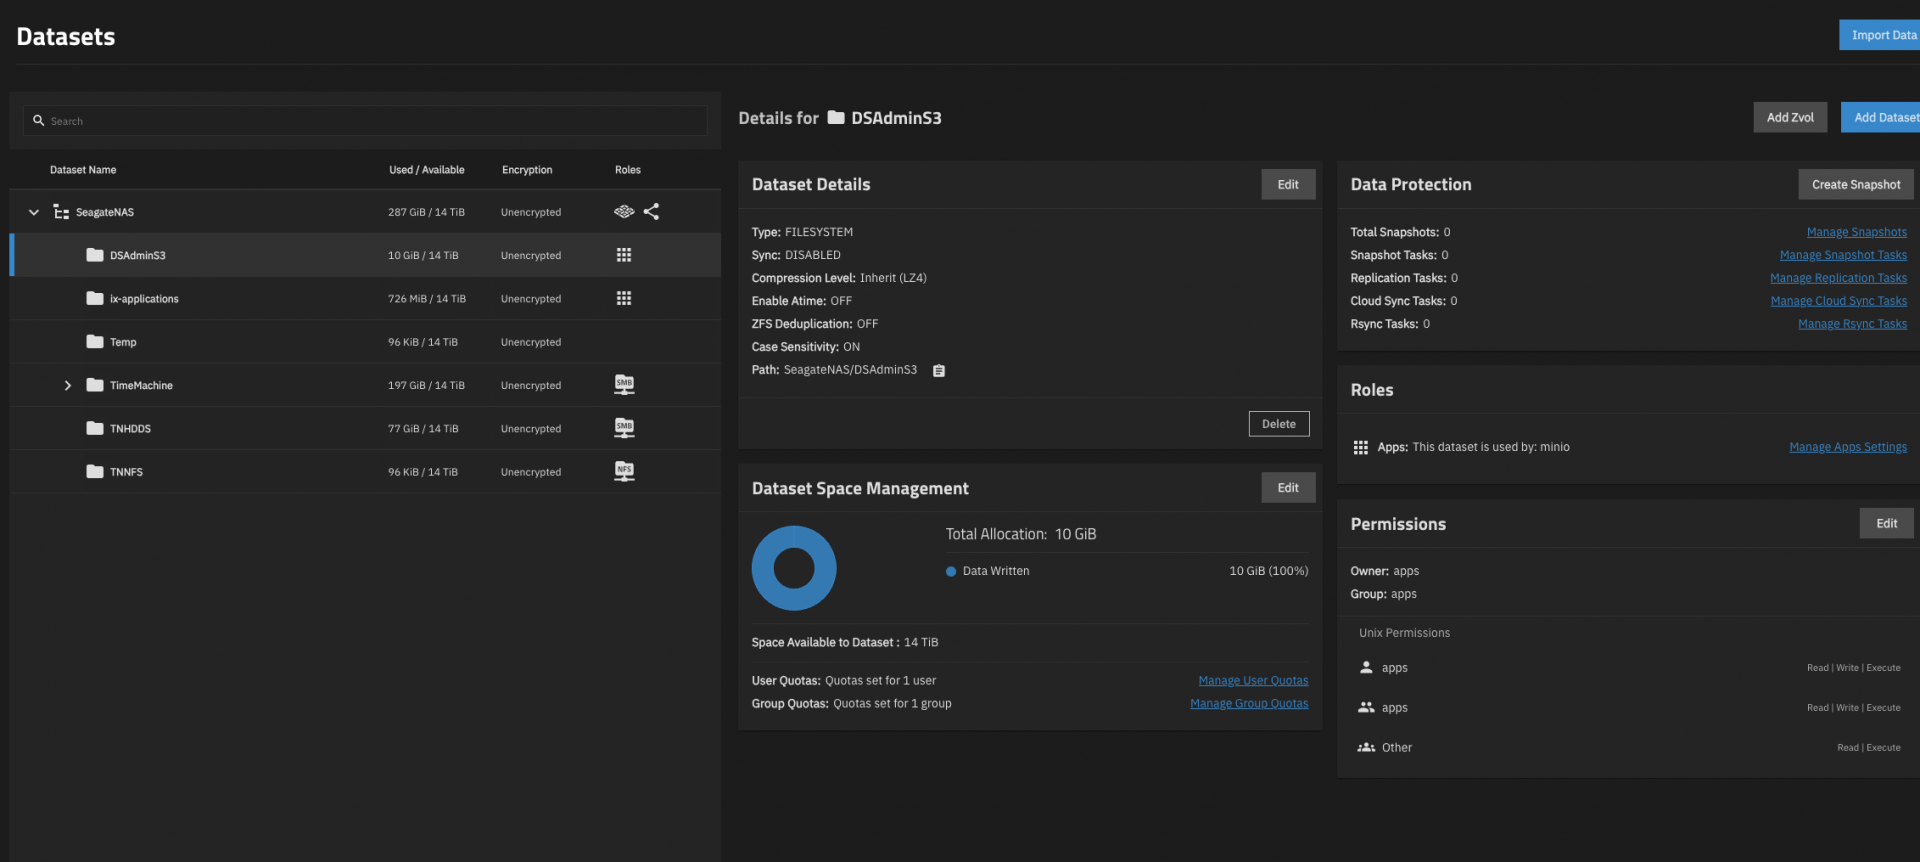Delete the DSAdminS3 dataset
The height and width of the screenshot is (862, 1920).
[1279, 424]
